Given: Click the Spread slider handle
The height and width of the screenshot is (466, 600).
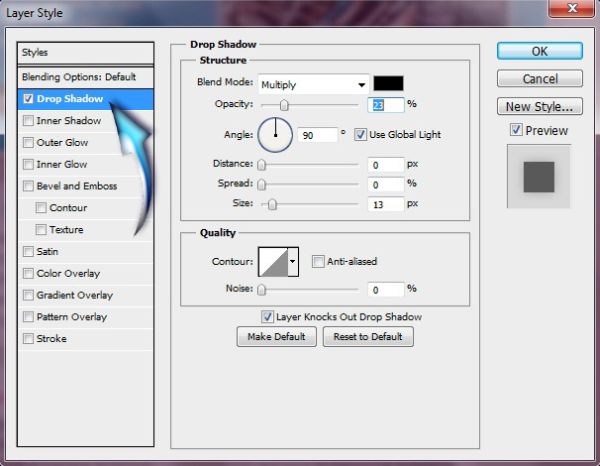Looking at the screenshot, I should pos(262,184).
